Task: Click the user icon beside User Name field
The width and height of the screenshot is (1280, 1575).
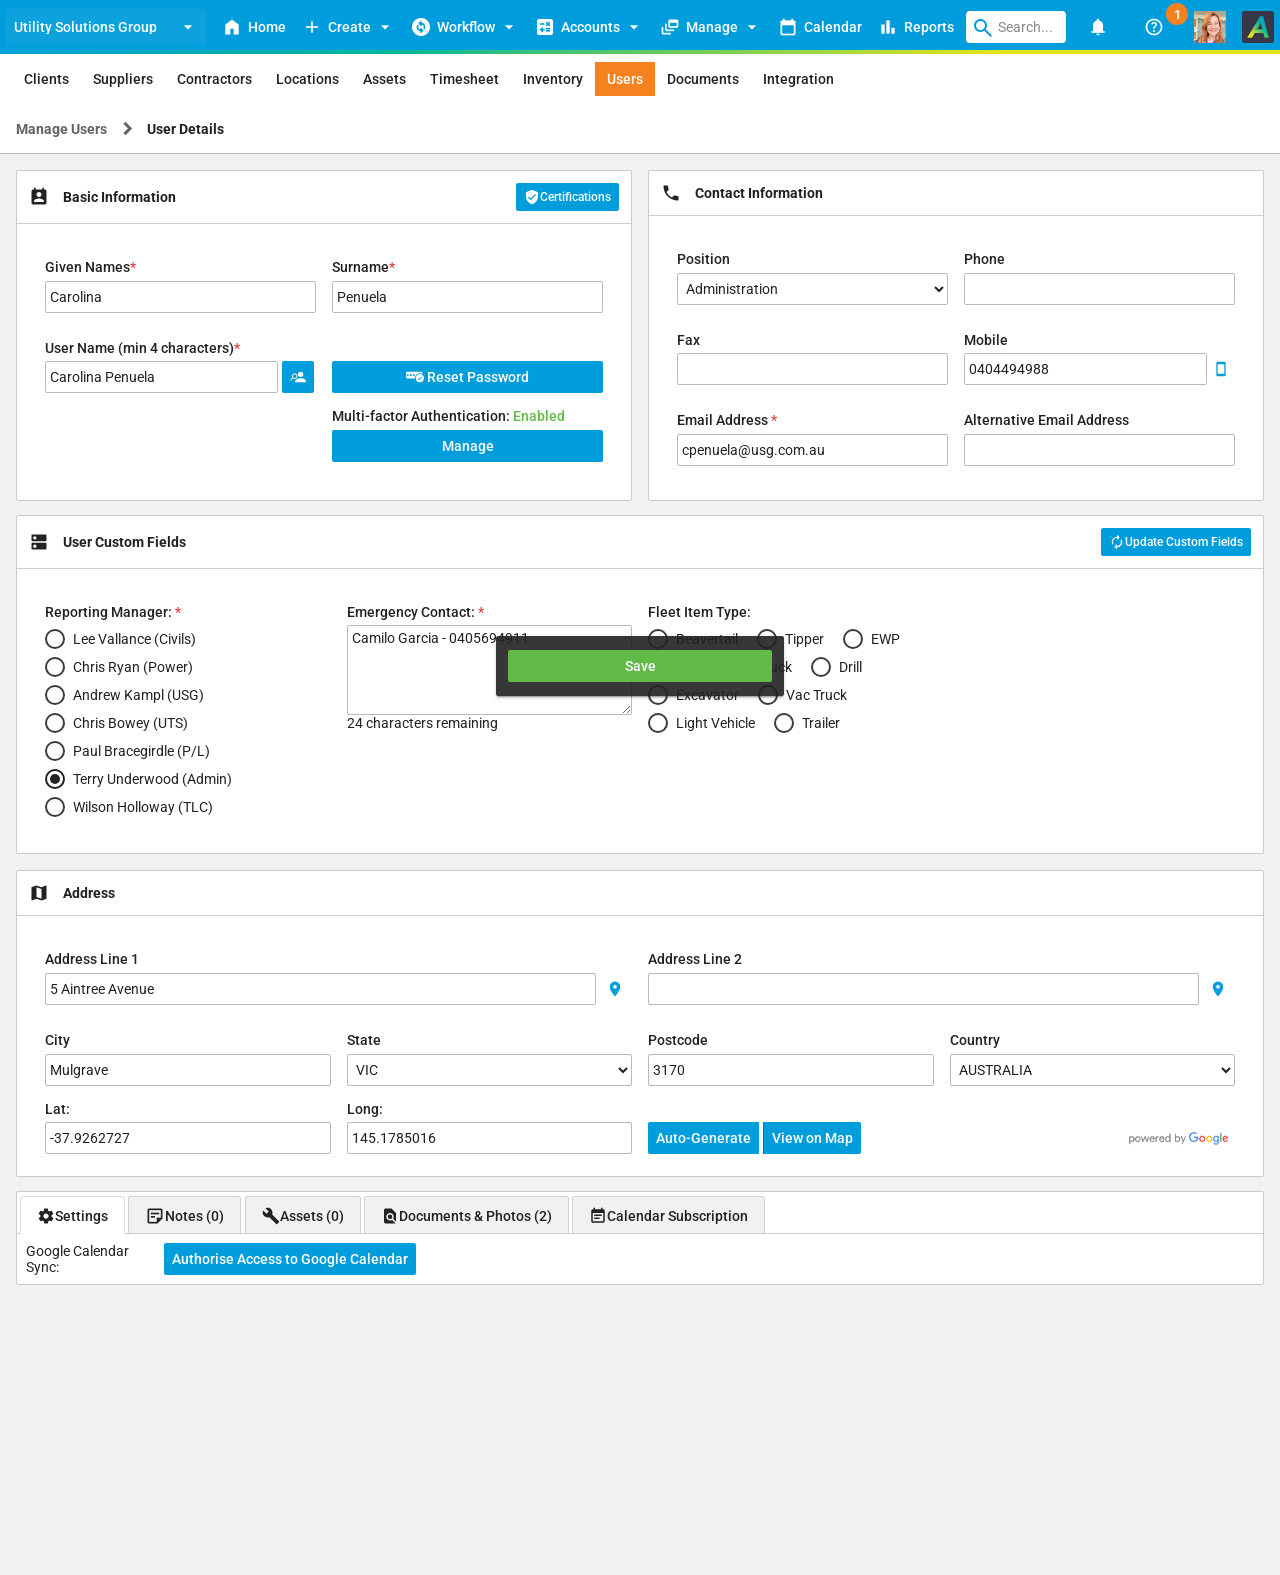Action: [298, 377]
